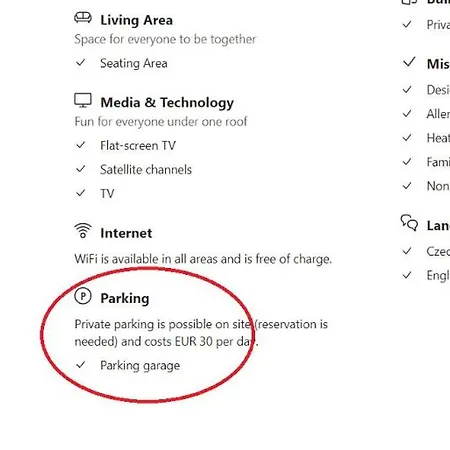This screenshot has width=450, height=450.
Task: Select the Internet section heading
Action: 126,233
